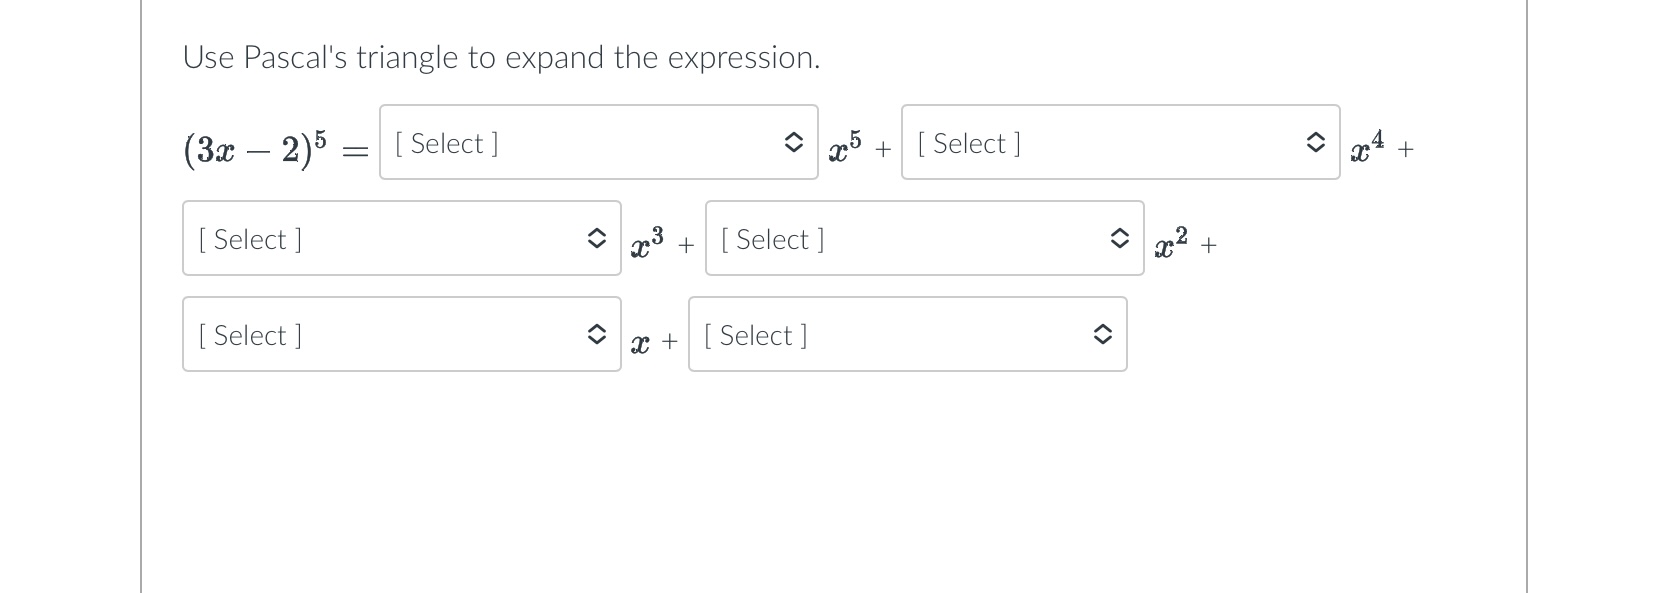This screenshot has width=1668, height=593.
Task: Open the x² coefficient Select dropdown
Action: pyautogui.click(x=925, y=238)
